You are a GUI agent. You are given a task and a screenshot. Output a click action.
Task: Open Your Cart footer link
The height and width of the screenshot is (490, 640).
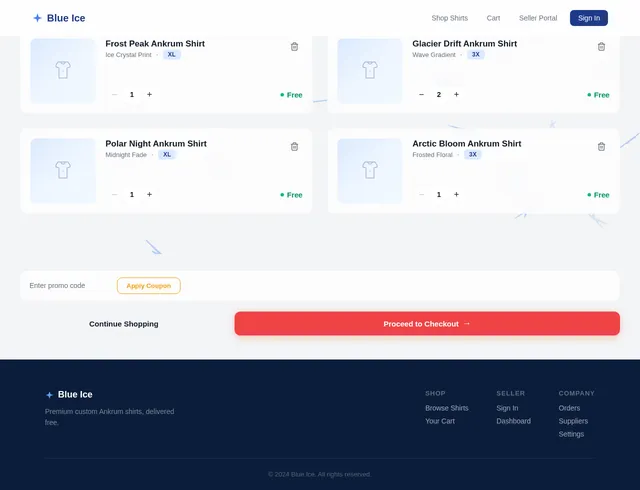[440, 421]
